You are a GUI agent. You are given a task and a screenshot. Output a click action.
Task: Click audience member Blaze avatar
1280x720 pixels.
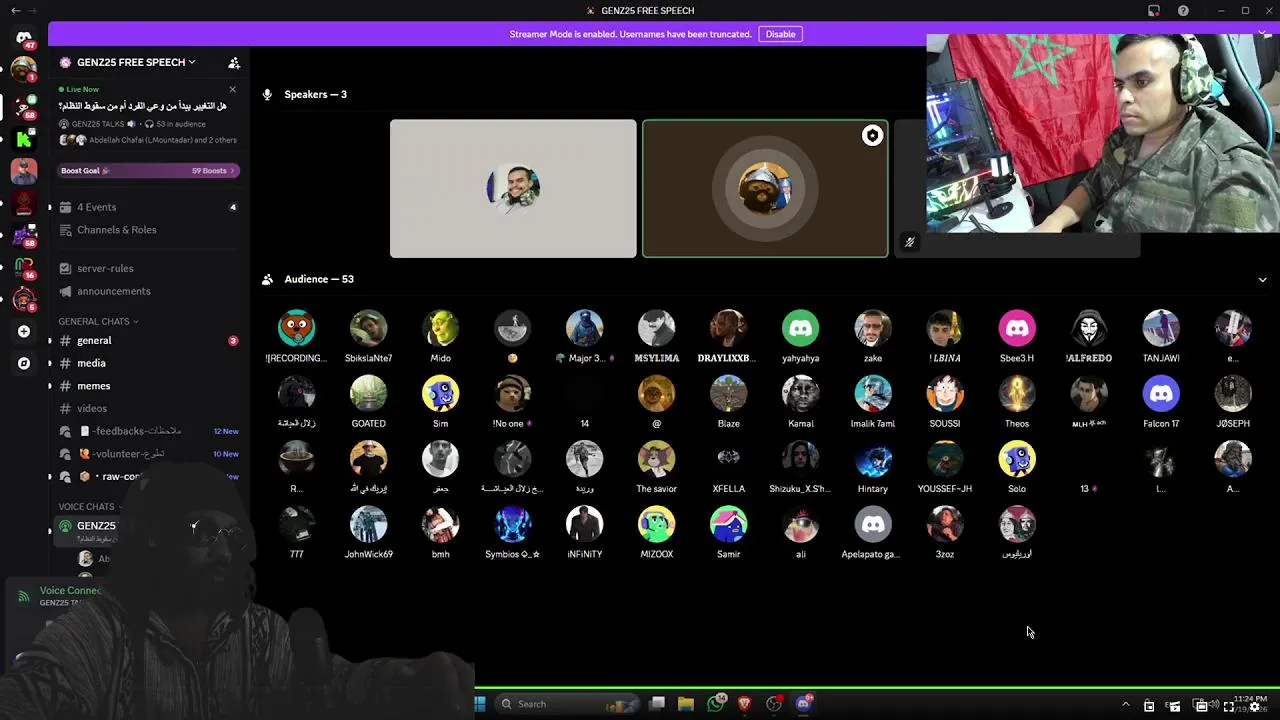pos(729,394)
